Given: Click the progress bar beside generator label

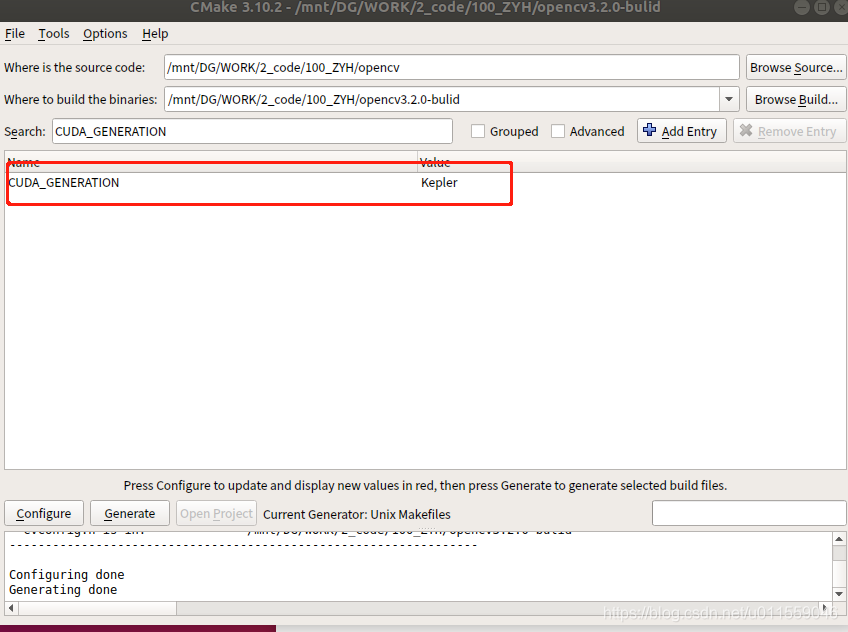Looking at the screenshot, I should [x=749, y=513].
